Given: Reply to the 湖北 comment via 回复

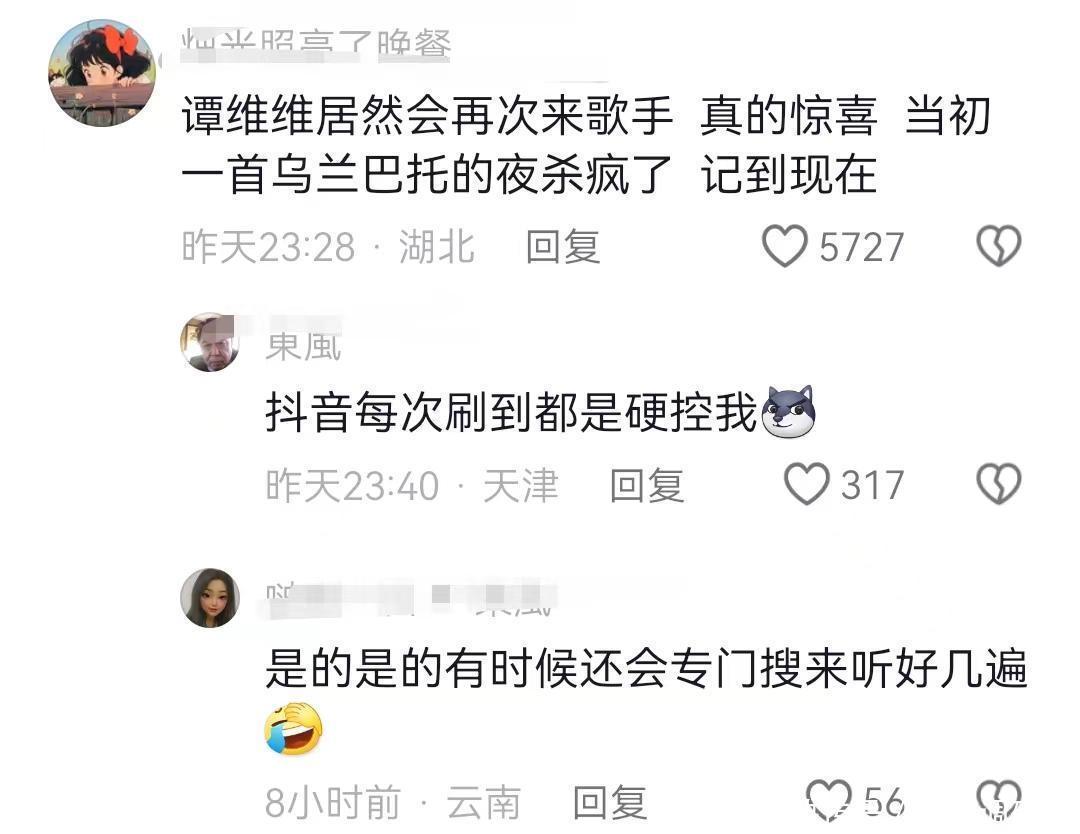Looking at the screenshot, I should [x=563, y=247].
